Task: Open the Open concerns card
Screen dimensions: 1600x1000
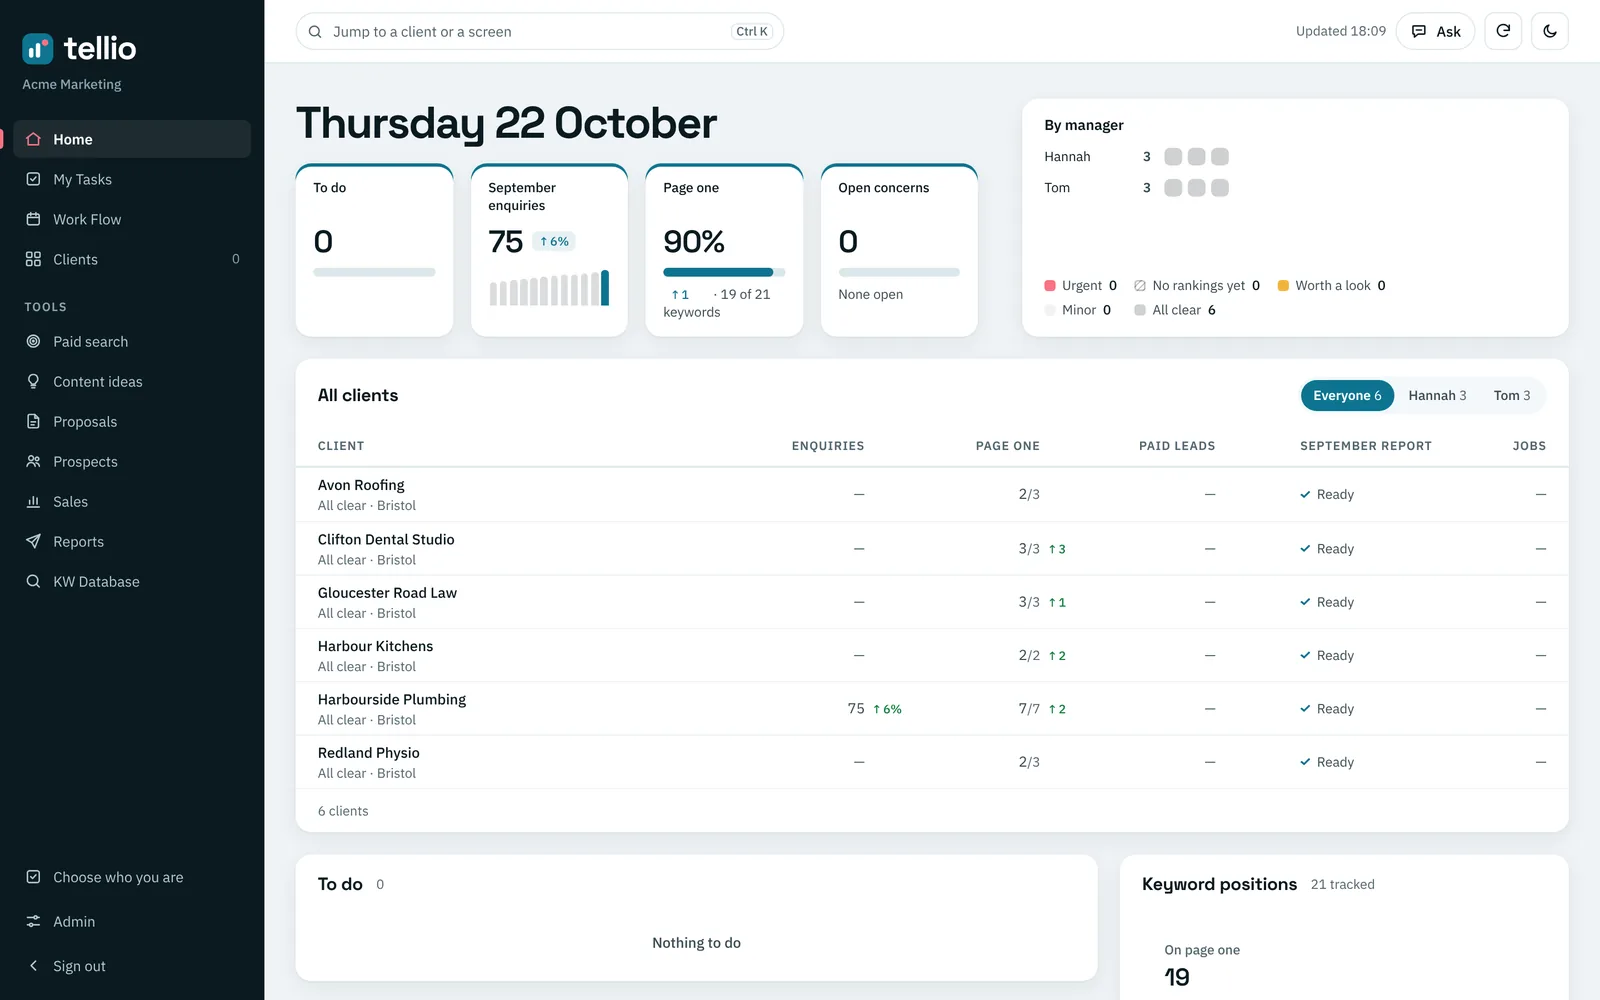Action: 899,250
